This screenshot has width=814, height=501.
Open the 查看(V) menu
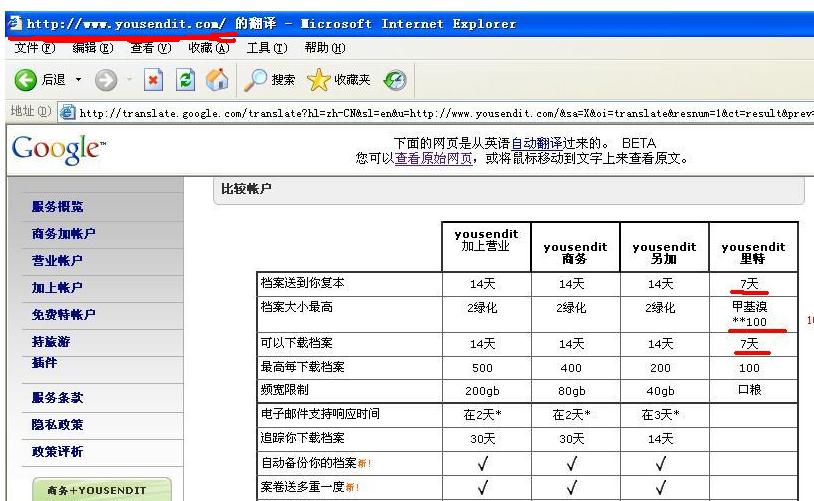(x=151, y=48)
